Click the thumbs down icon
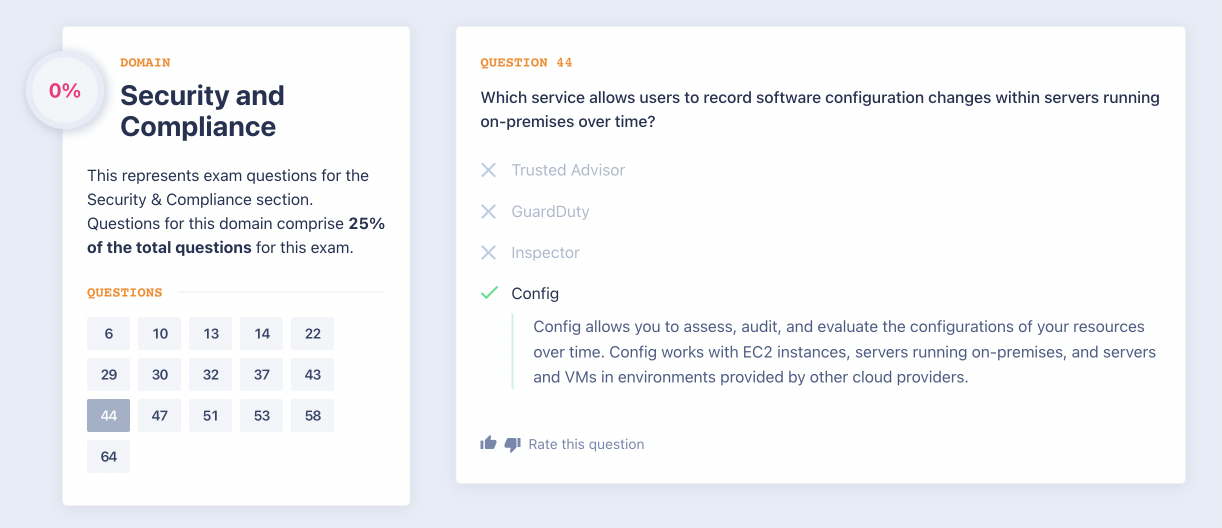 coord(513,444)
